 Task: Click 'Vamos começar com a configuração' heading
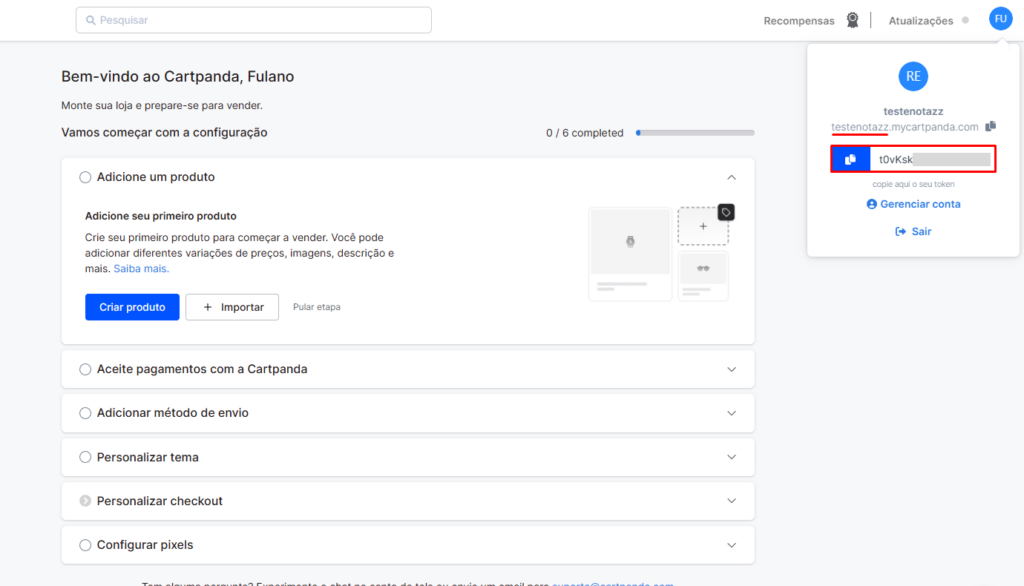click(164, 133)
